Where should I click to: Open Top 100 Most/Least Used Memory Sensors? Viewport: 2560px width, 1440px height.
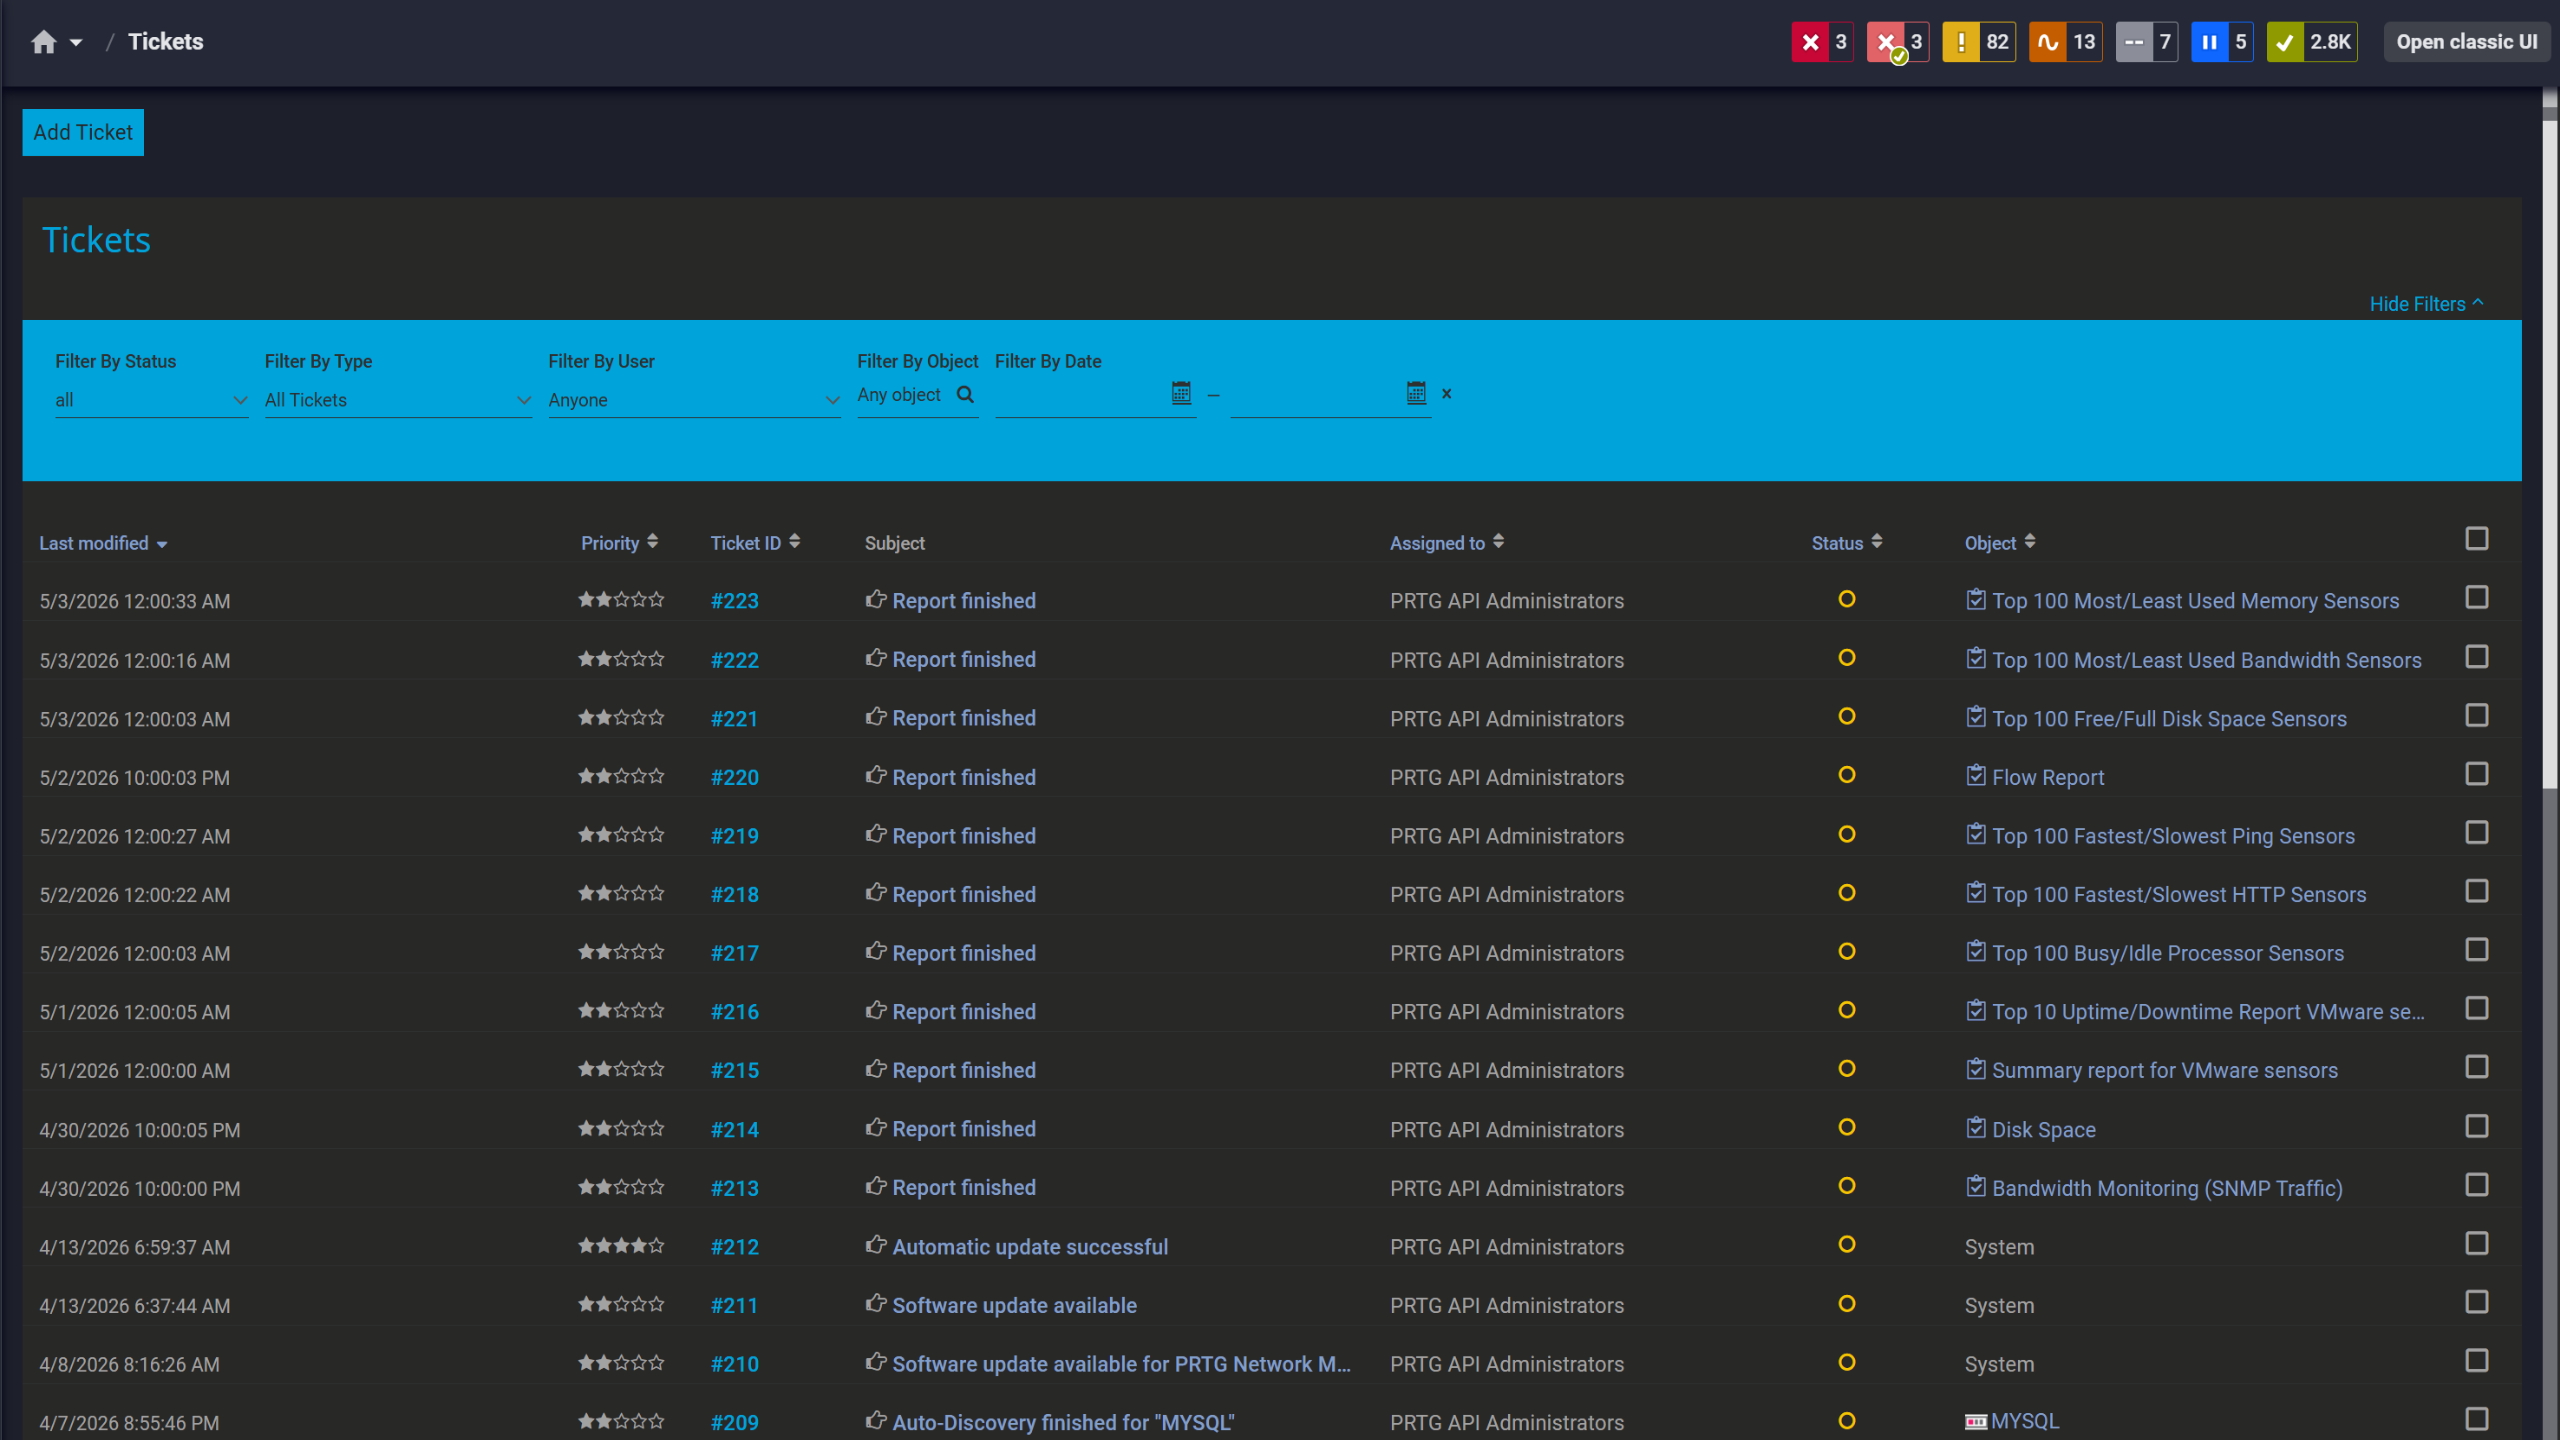[x=2195, y=601]
